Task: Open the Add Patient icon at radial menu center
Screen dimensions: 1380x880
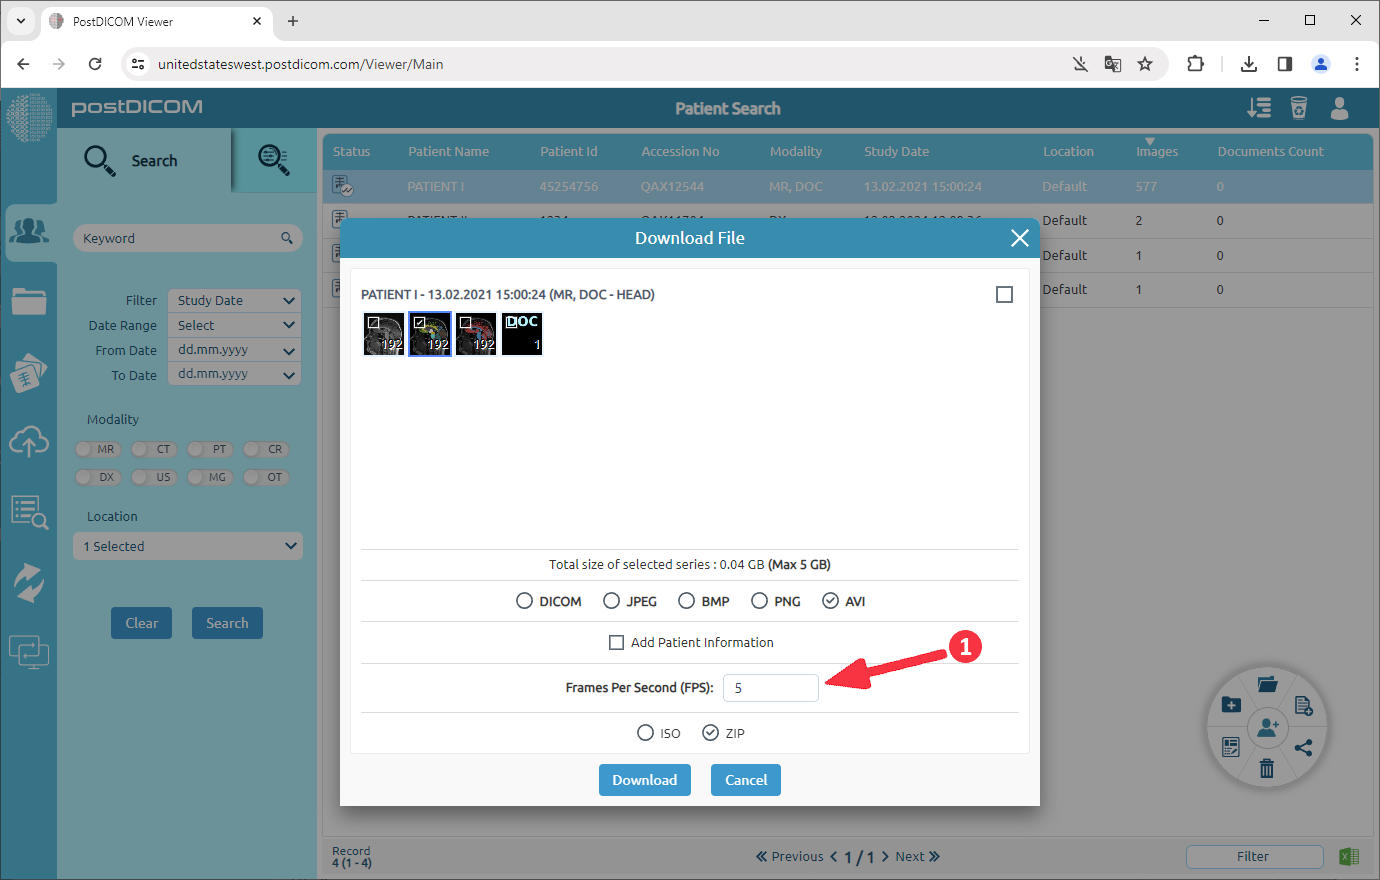Action: 1267,727
